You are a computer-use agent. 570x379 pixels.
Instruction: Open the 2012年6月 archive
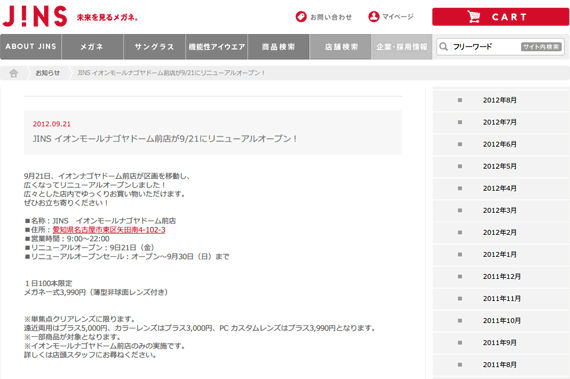(x=501, y=144)
